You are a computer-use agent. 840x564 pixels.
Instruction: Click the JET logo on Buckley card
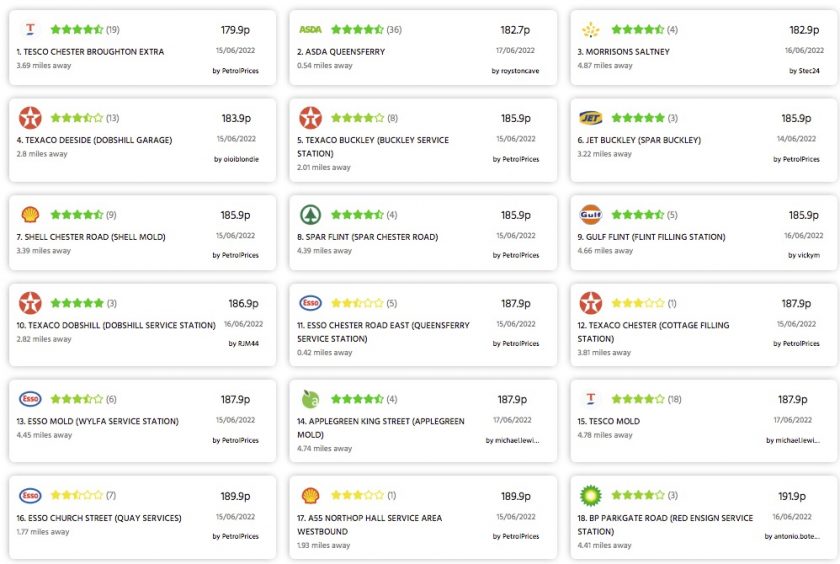[591, 118]
